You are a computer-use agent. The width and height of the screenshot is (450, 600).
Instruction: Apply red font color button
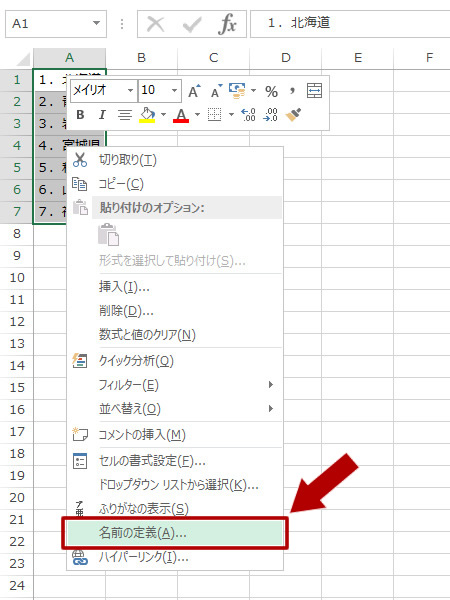(181, 114)
